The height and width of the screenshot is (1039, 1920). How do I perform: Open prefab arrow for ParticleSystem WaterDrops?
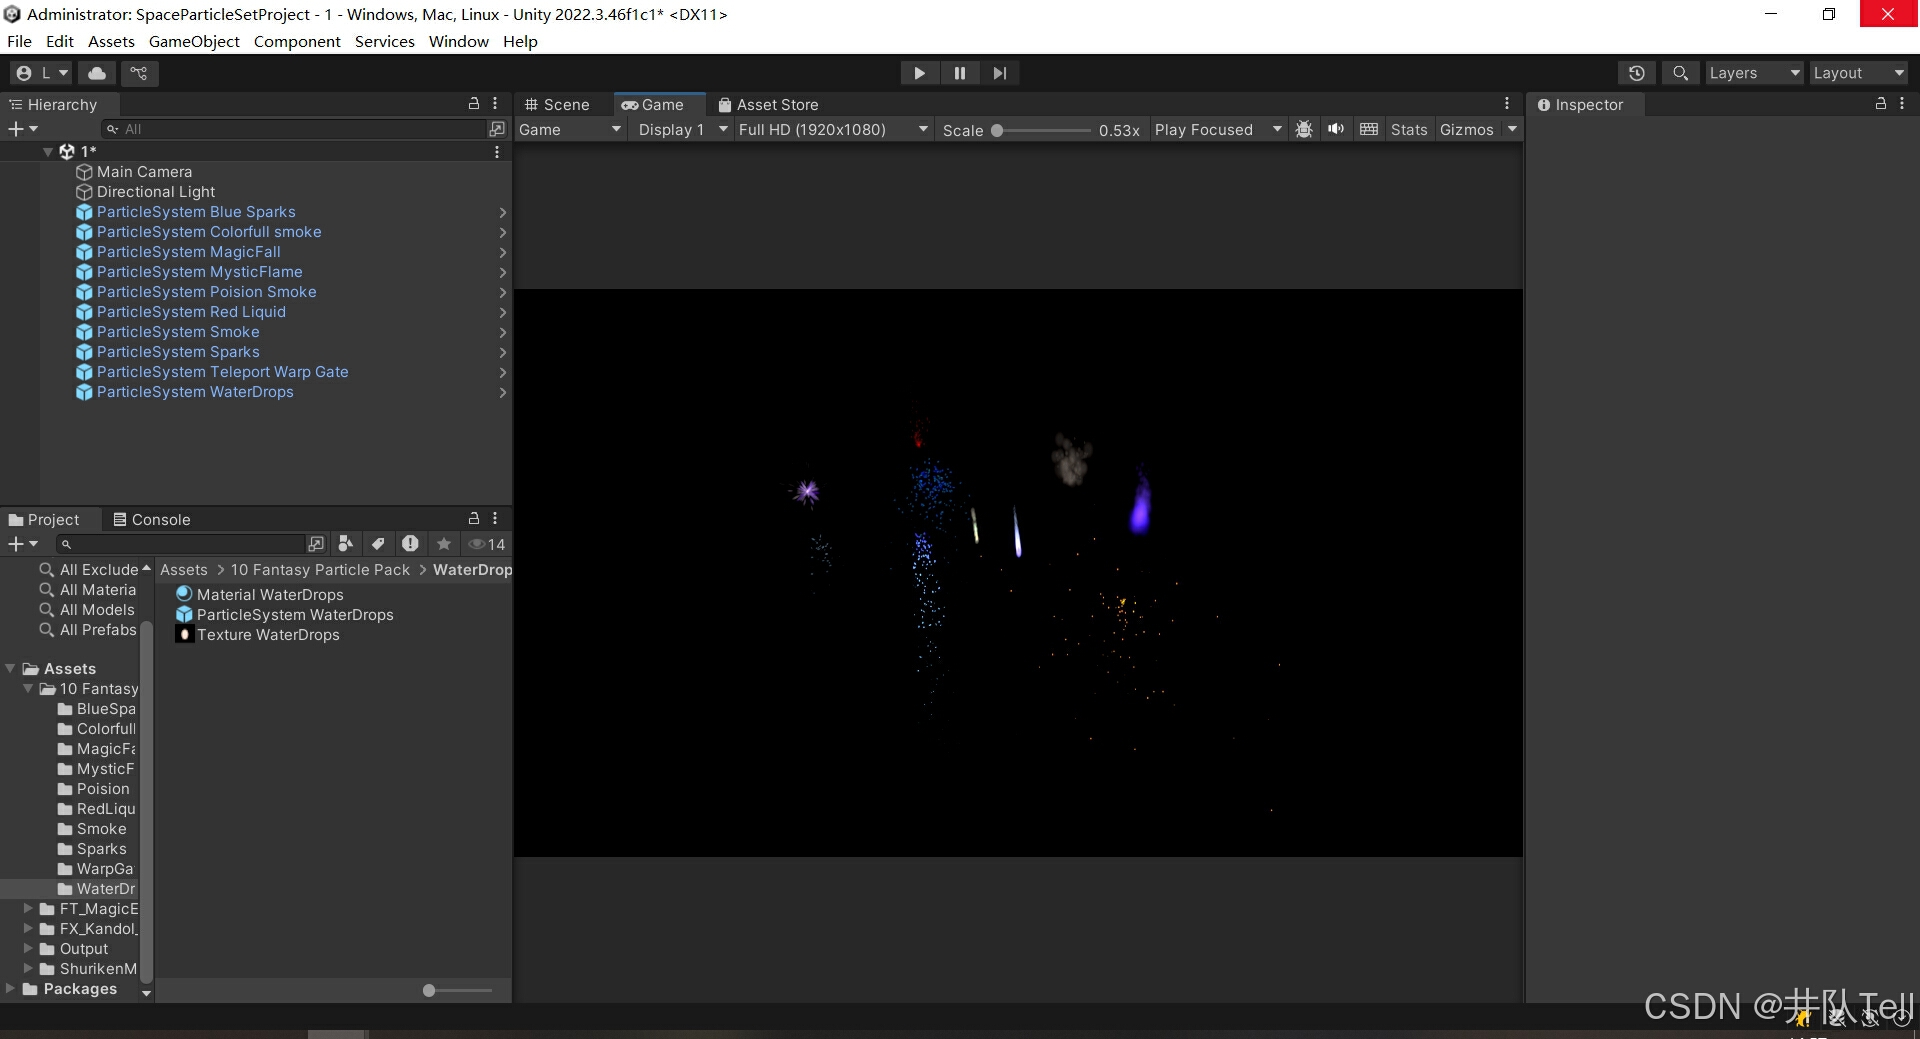point(502,392)
